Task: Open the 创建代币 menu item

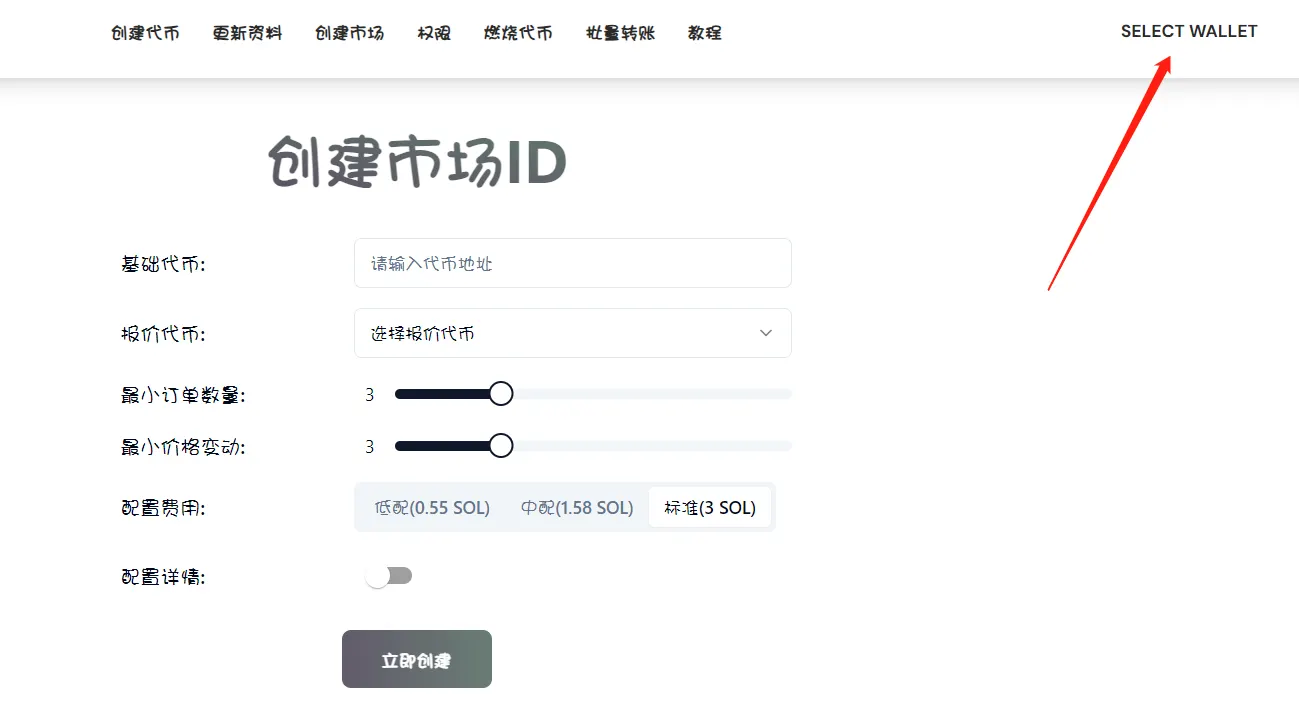Action: point(145,33)
